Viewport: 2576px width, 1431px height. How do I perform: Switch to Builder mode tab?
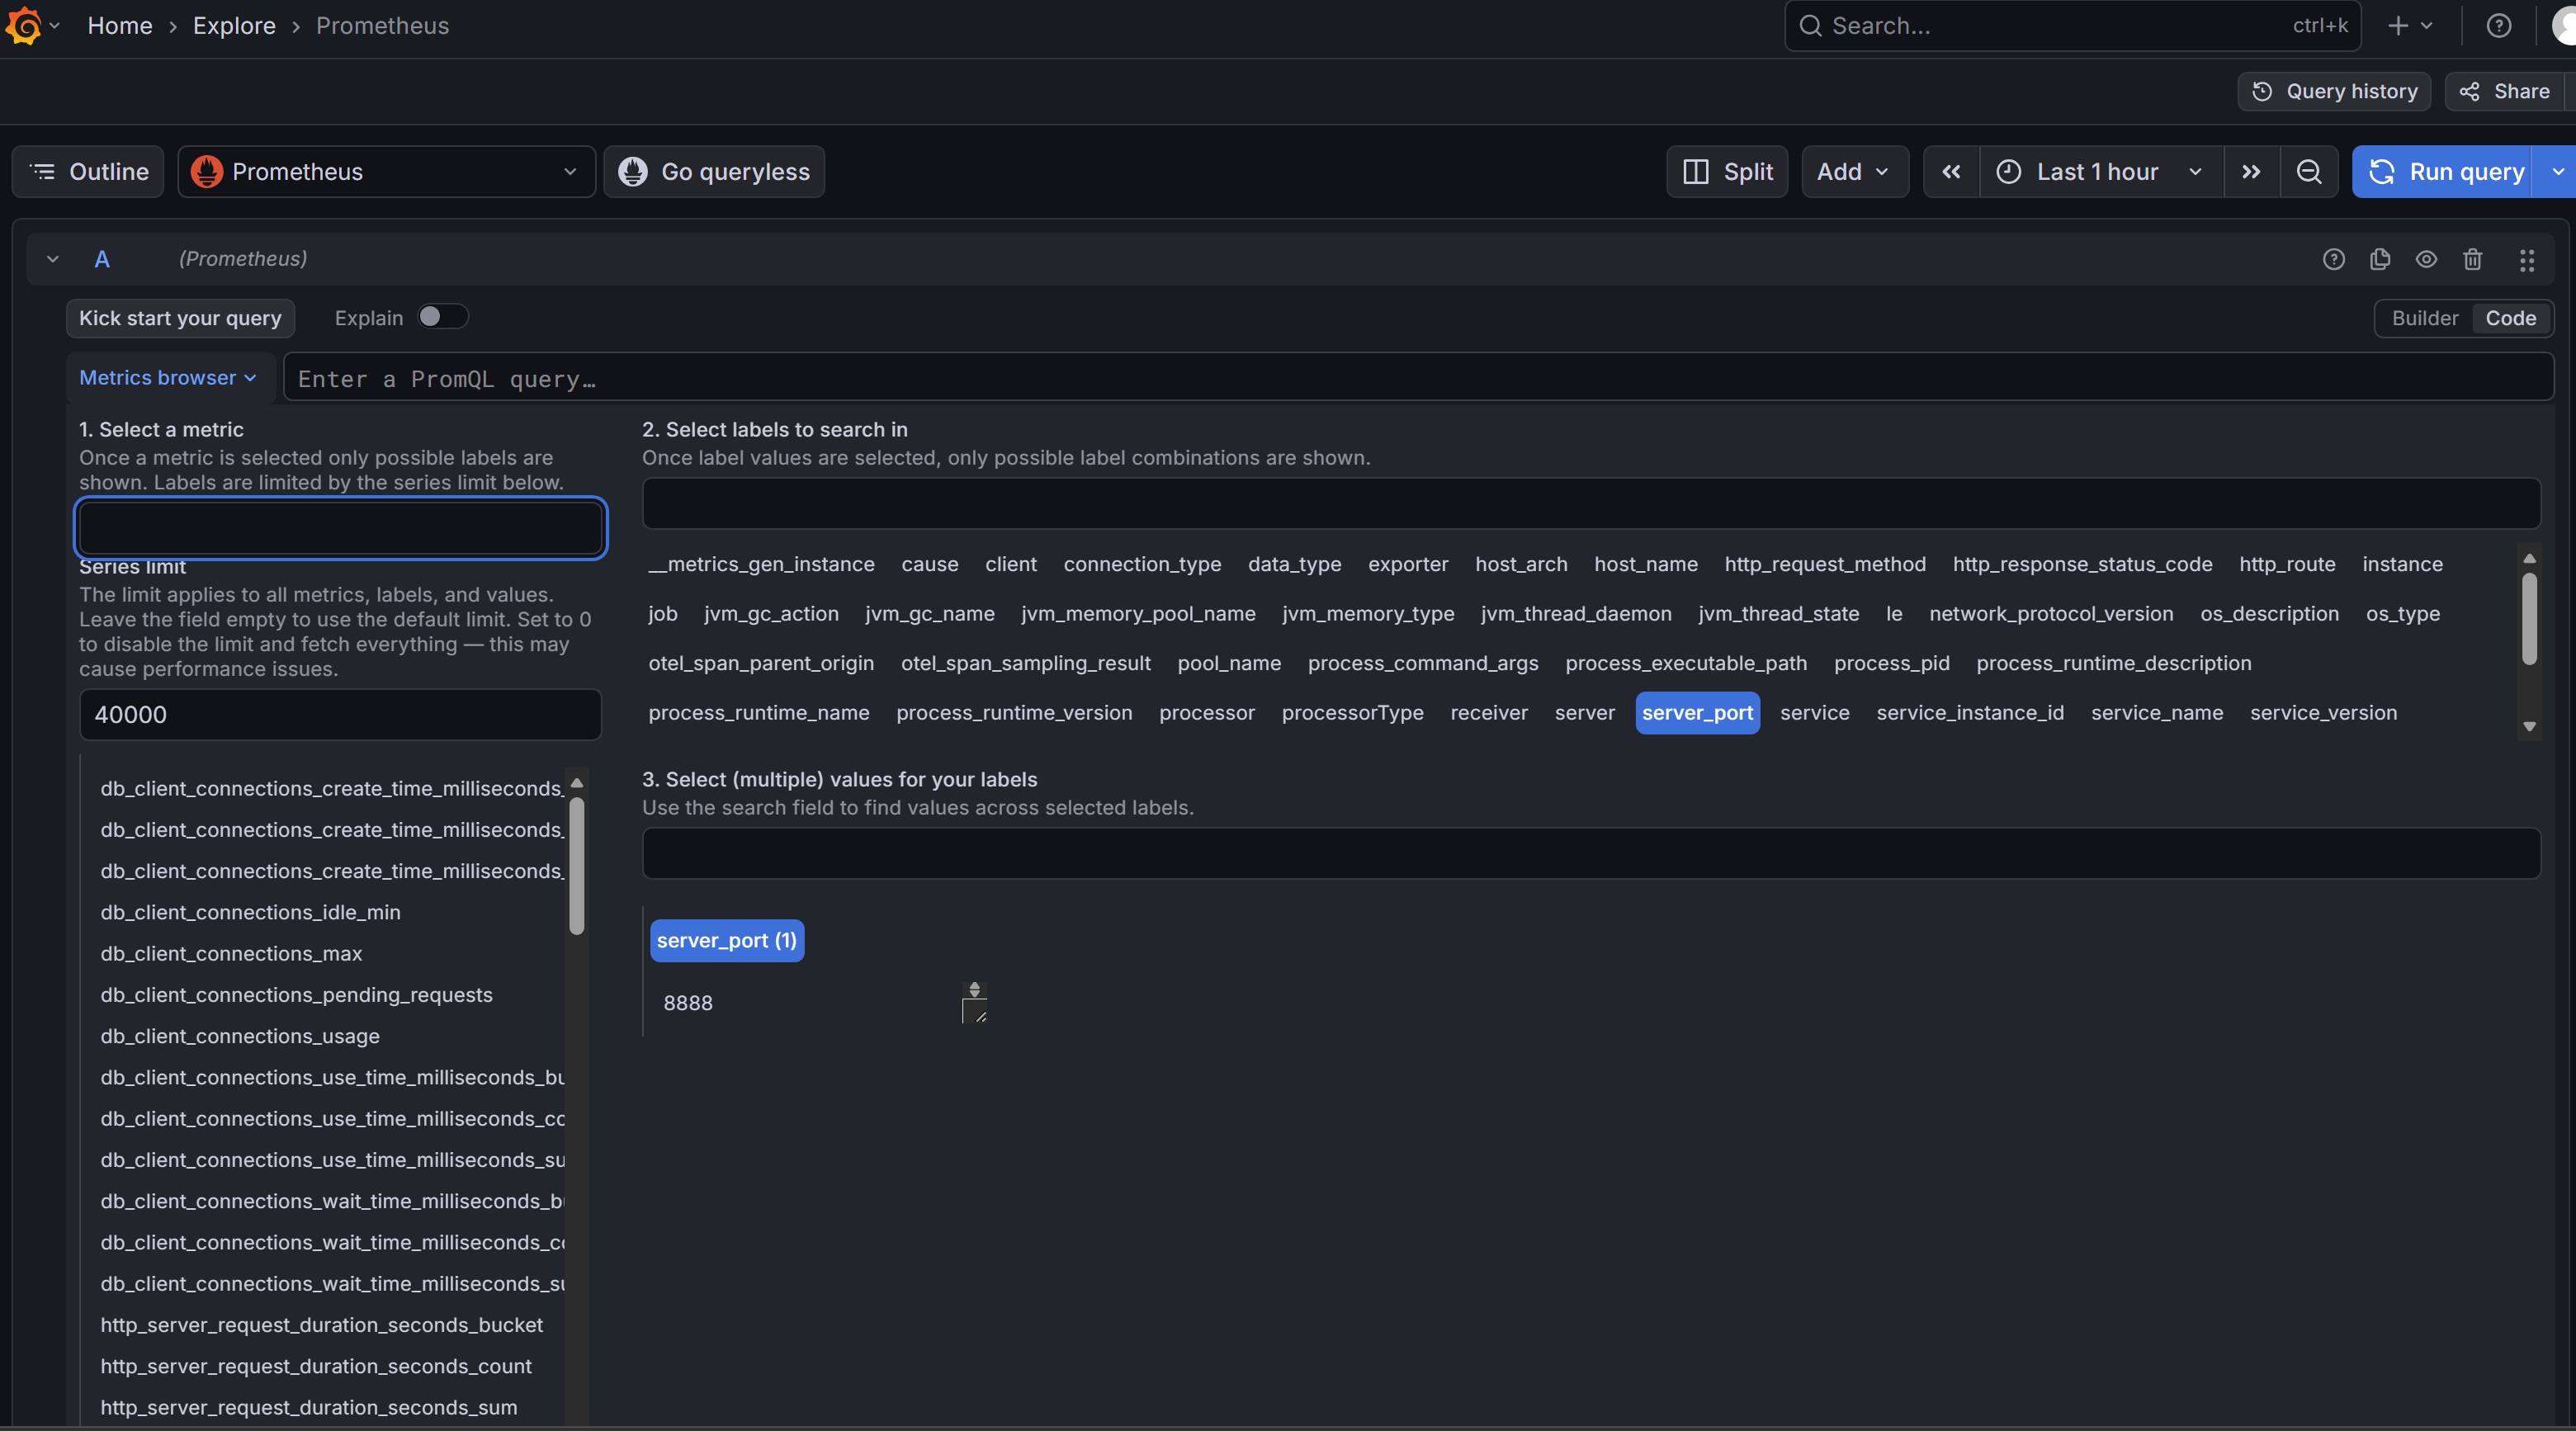tap(2424, 318)
